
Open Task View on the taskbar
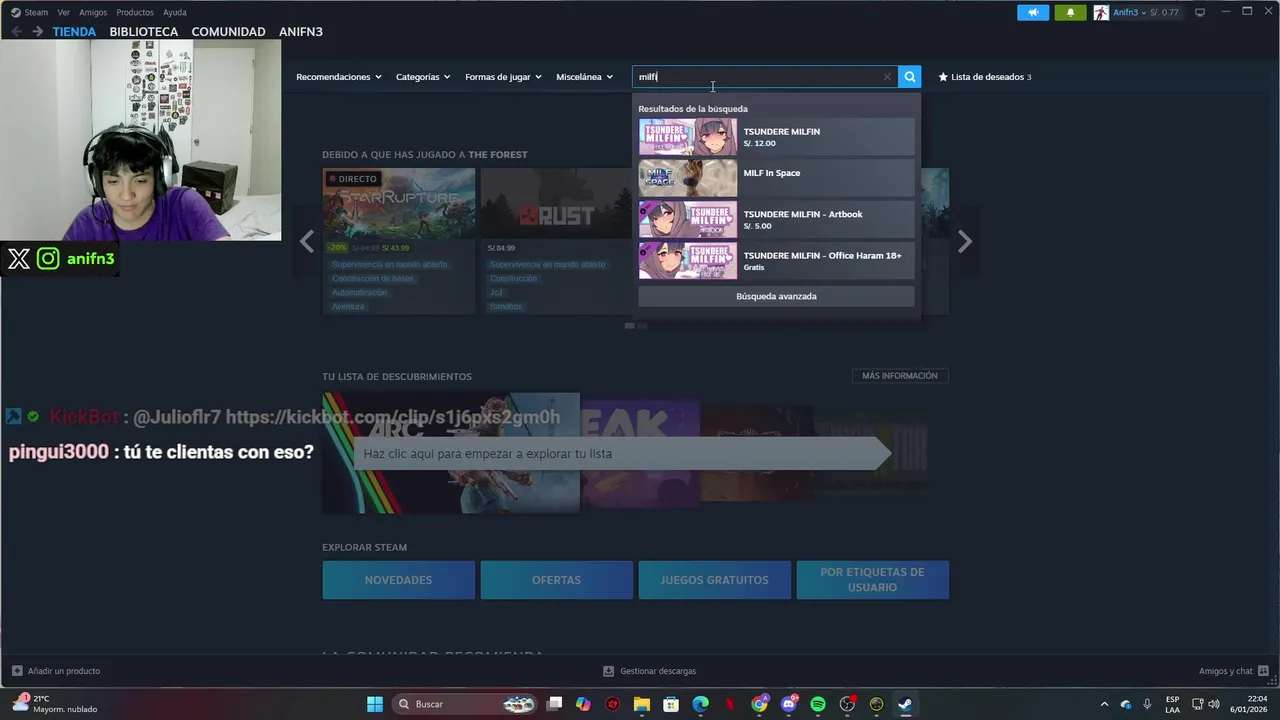point(555,704)
